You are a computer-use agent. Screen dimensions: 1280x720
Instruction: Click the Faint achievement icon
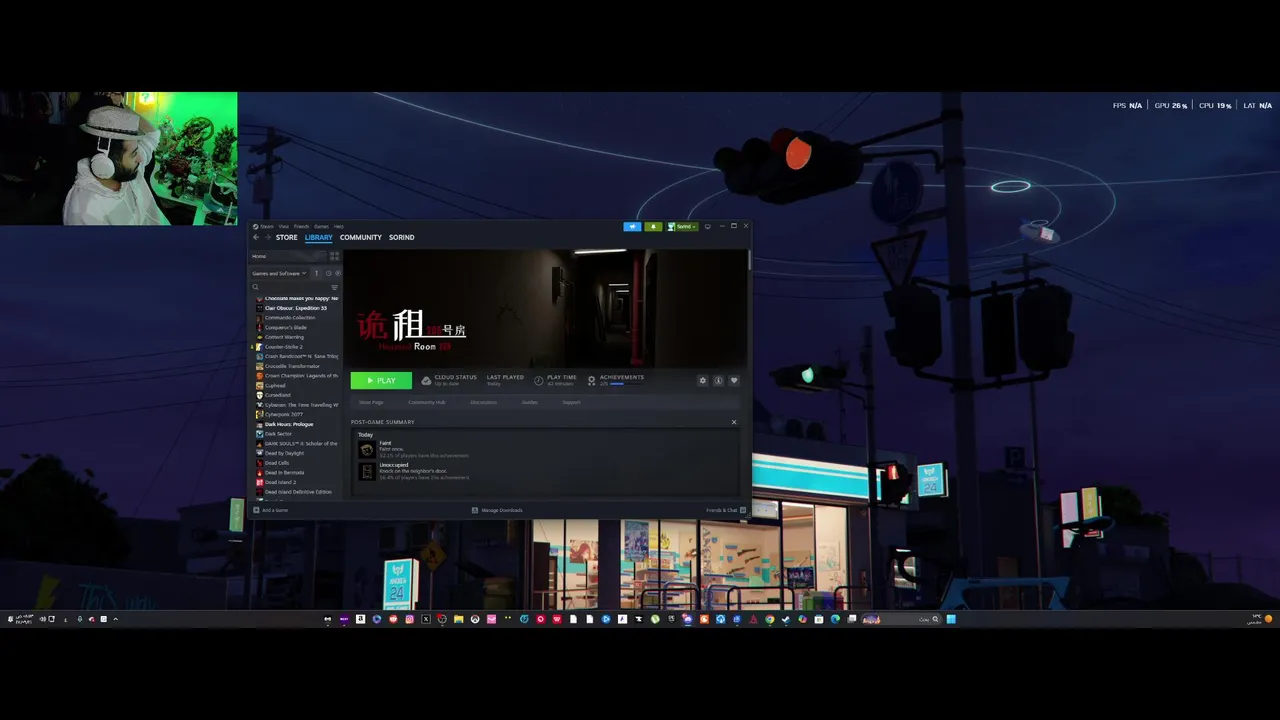367,449
